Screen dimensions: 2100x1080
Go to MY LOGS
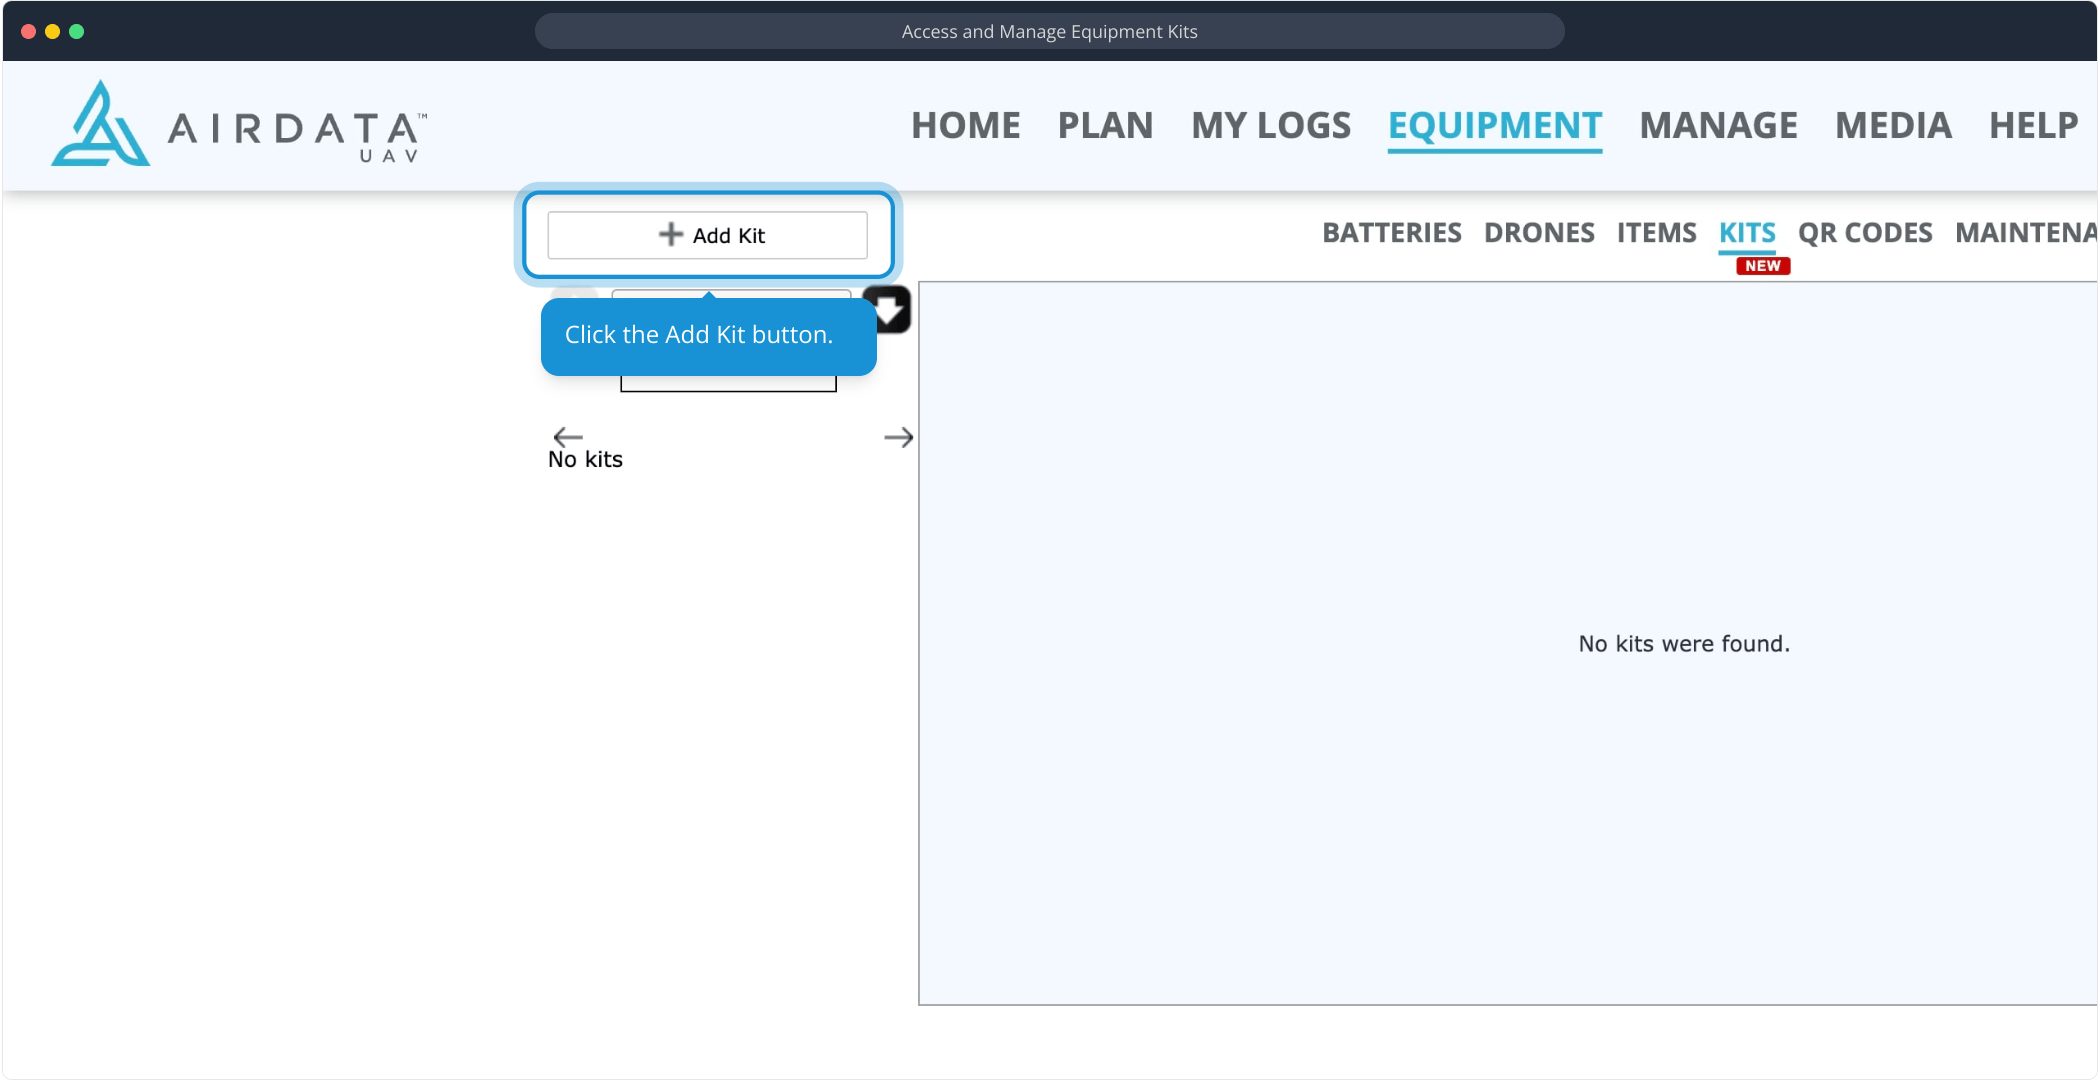[1270, 126]
